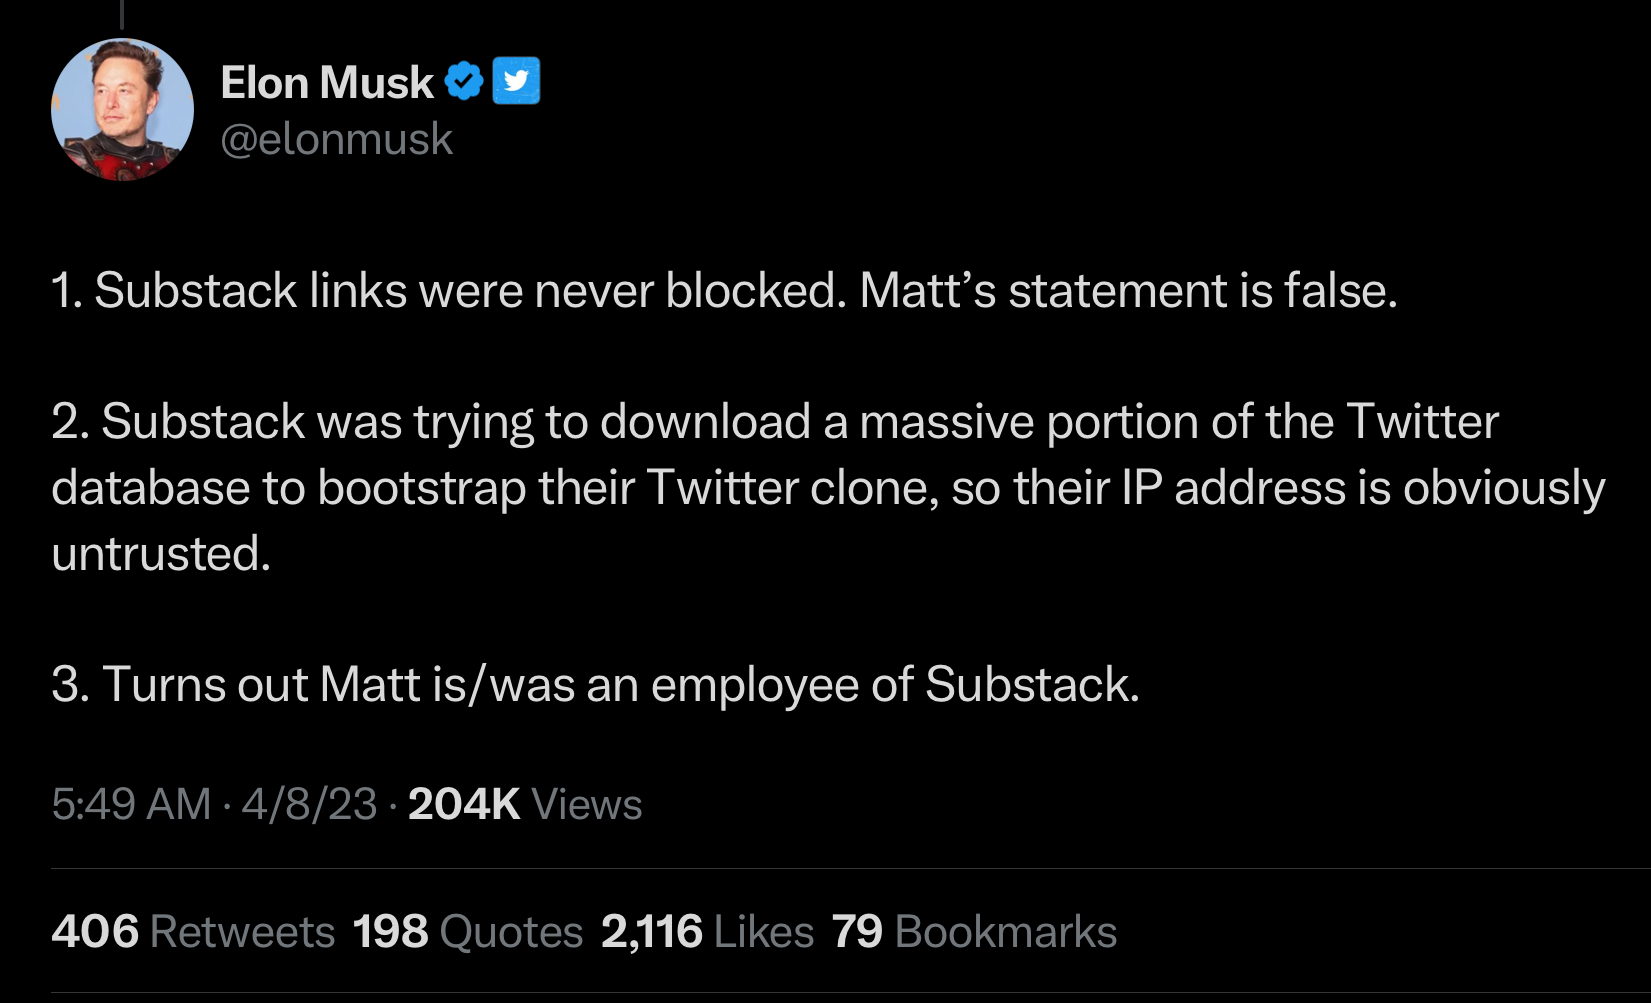Image resolution: width=1651 pixels, height=1003 pixels.
Task: Open the 79 Bookmarks count
Action: coord(974,931)
